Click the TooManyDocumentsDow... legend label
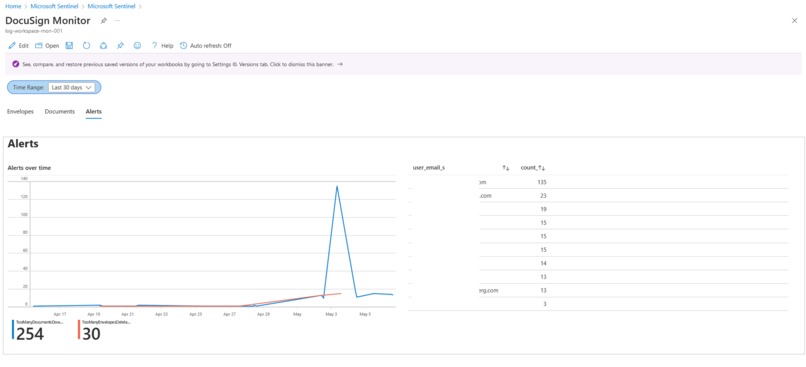The width and height of the screenshot is (806, 367). [x=39, y=322]
